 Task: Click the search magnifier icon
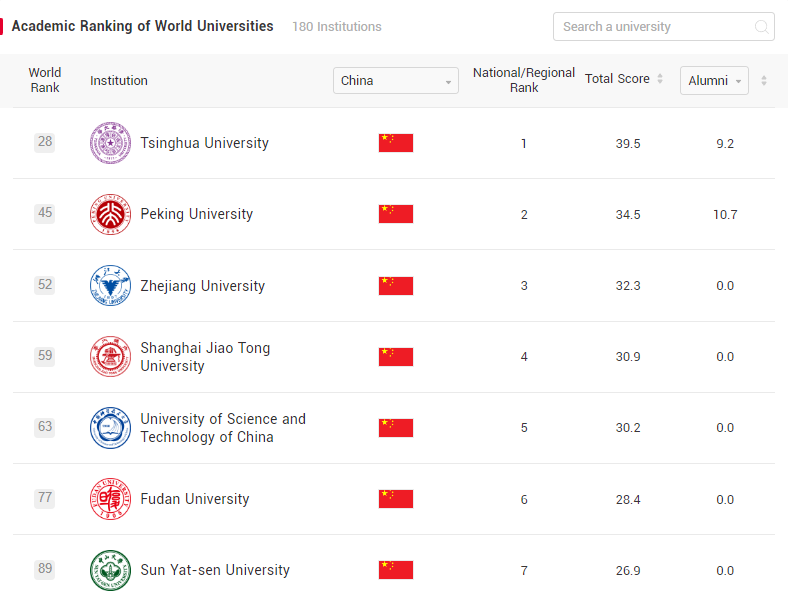[761, 27]
